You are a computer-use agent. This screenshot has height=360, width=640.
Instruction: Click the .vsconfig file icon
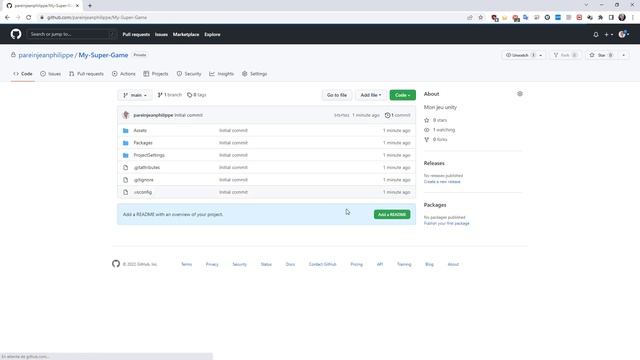point(126,192)
